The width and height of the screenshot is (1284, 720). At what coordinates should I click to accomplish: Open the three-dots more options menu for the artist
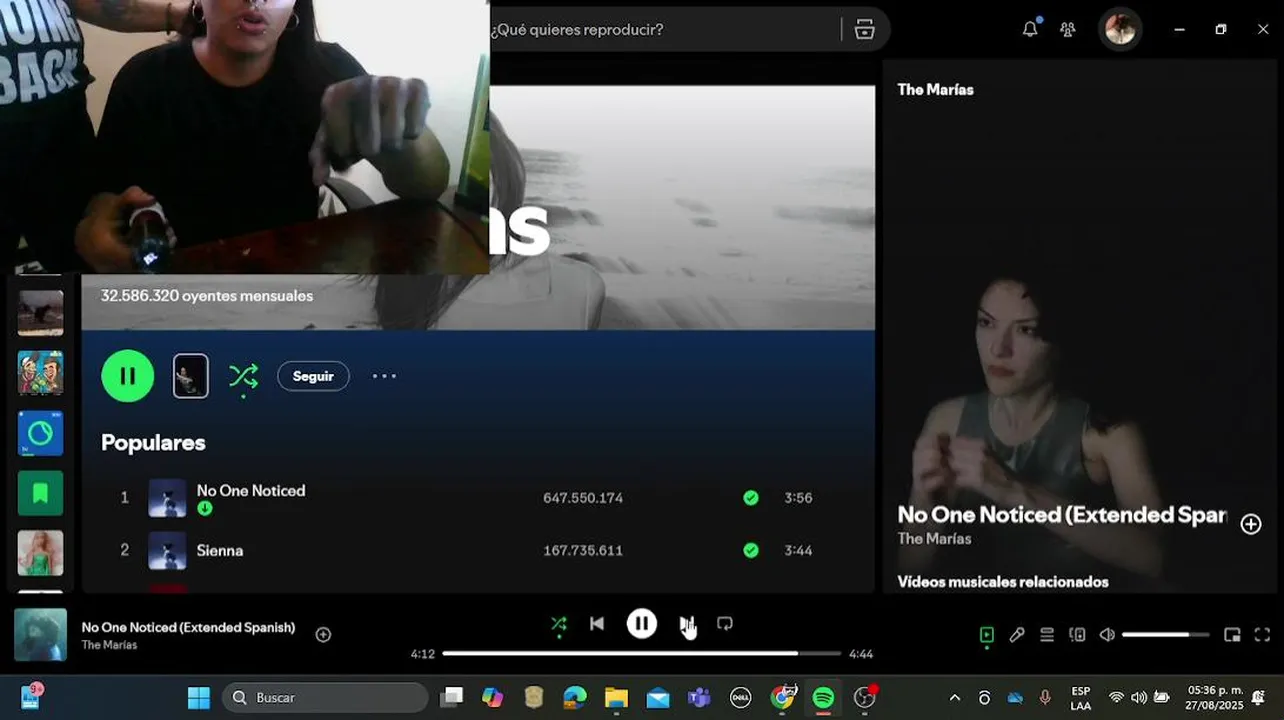click(x=384, y=376)
